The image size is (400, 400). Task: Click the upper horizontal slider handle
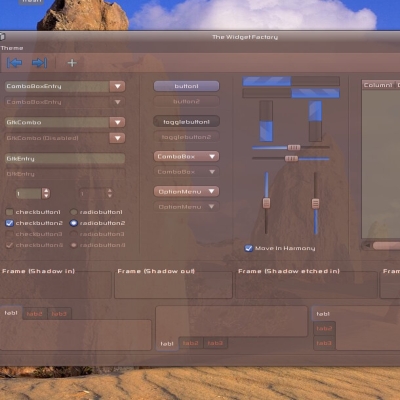coord(294,147)
